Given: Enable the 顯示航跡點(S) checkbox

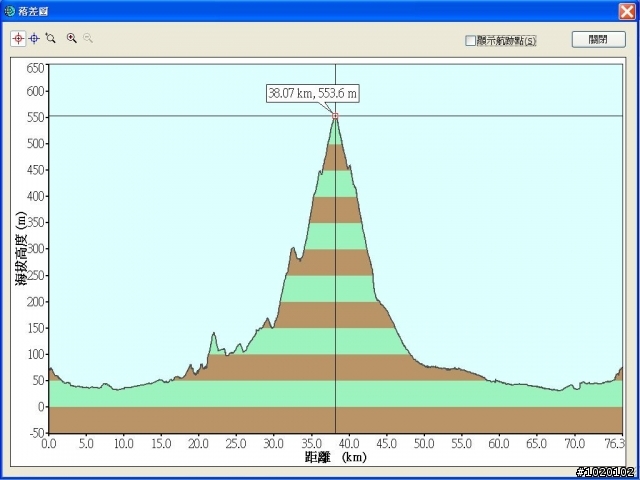Looking at the screenshot, I should [x=470, y=41].
